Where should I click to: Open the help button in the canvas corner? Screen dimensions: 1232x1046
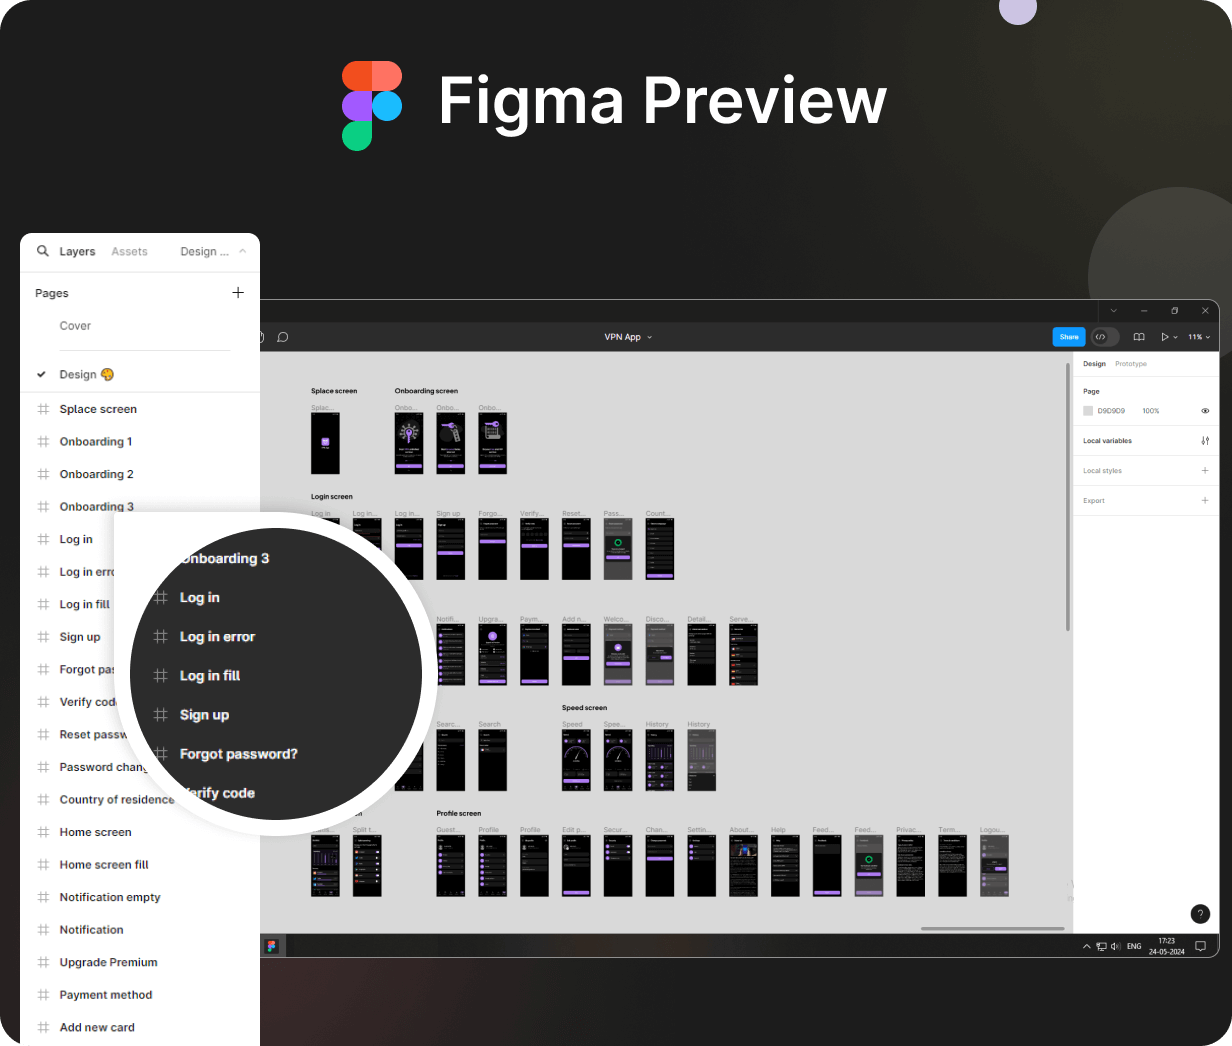point(1200,914)
